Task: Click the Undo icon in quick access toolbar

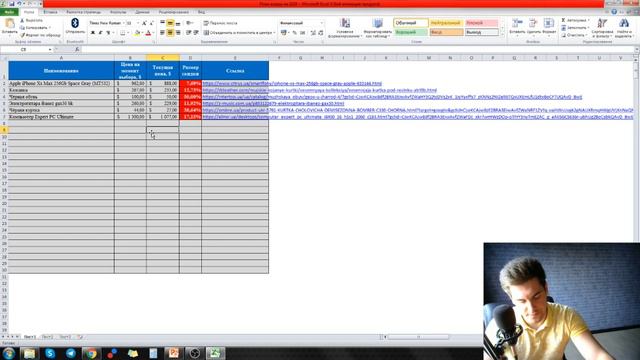Action: 19,4
